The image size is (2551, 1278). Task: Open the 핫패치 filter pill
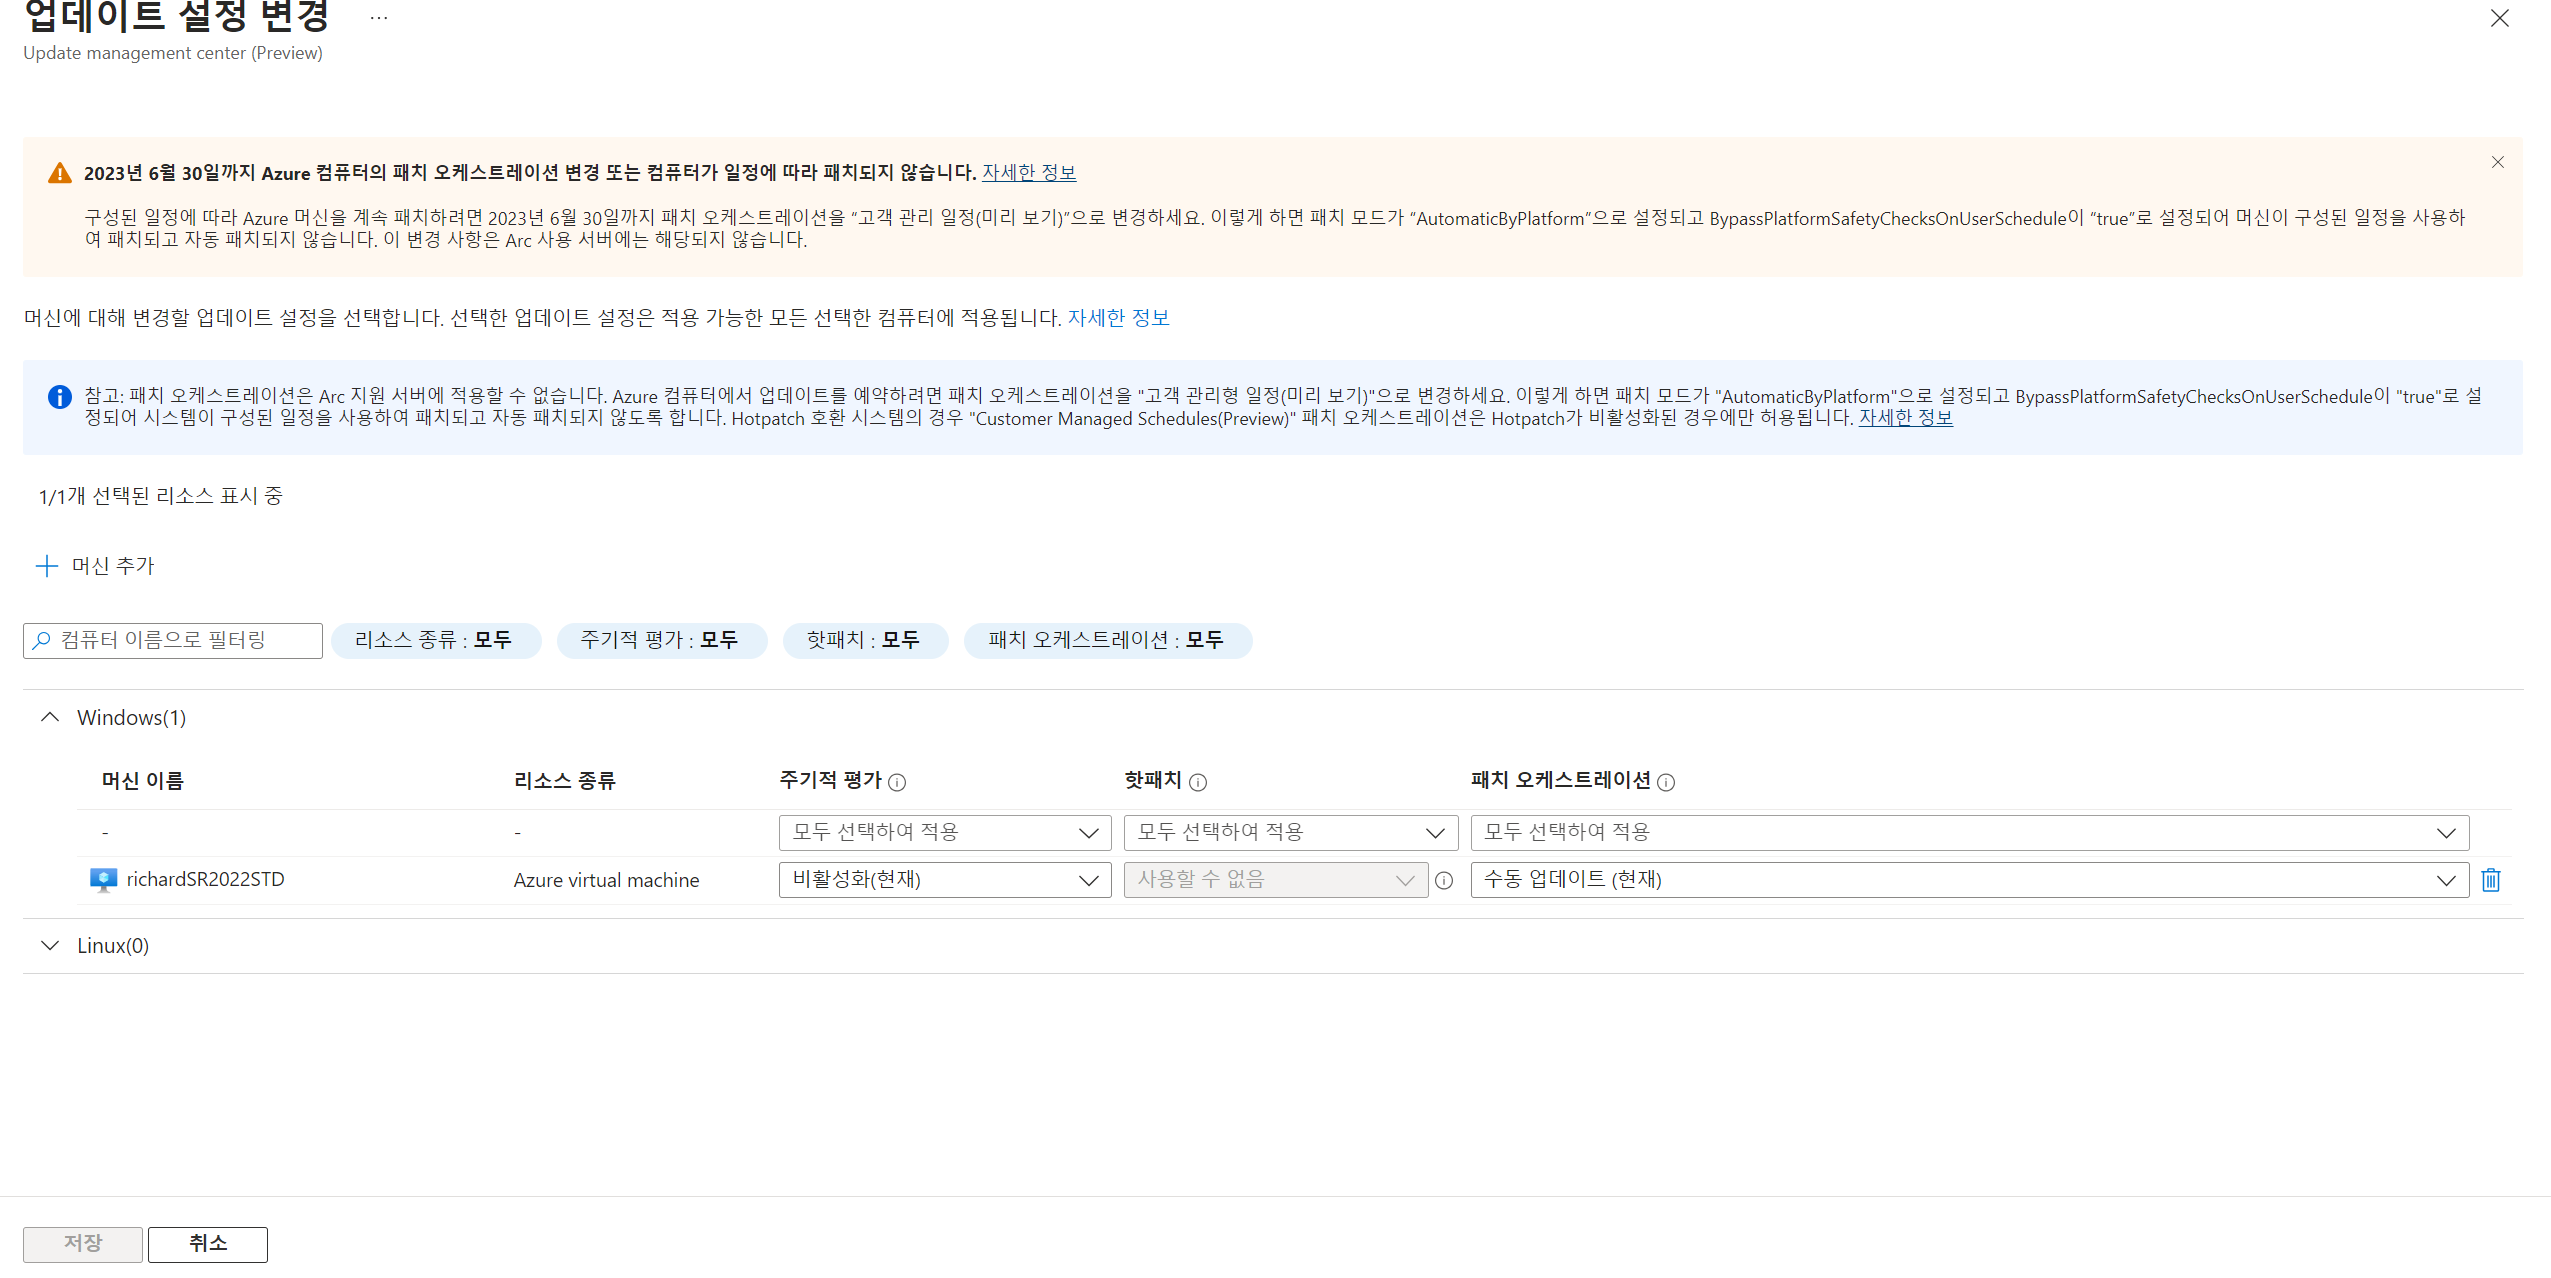(863, 640)
